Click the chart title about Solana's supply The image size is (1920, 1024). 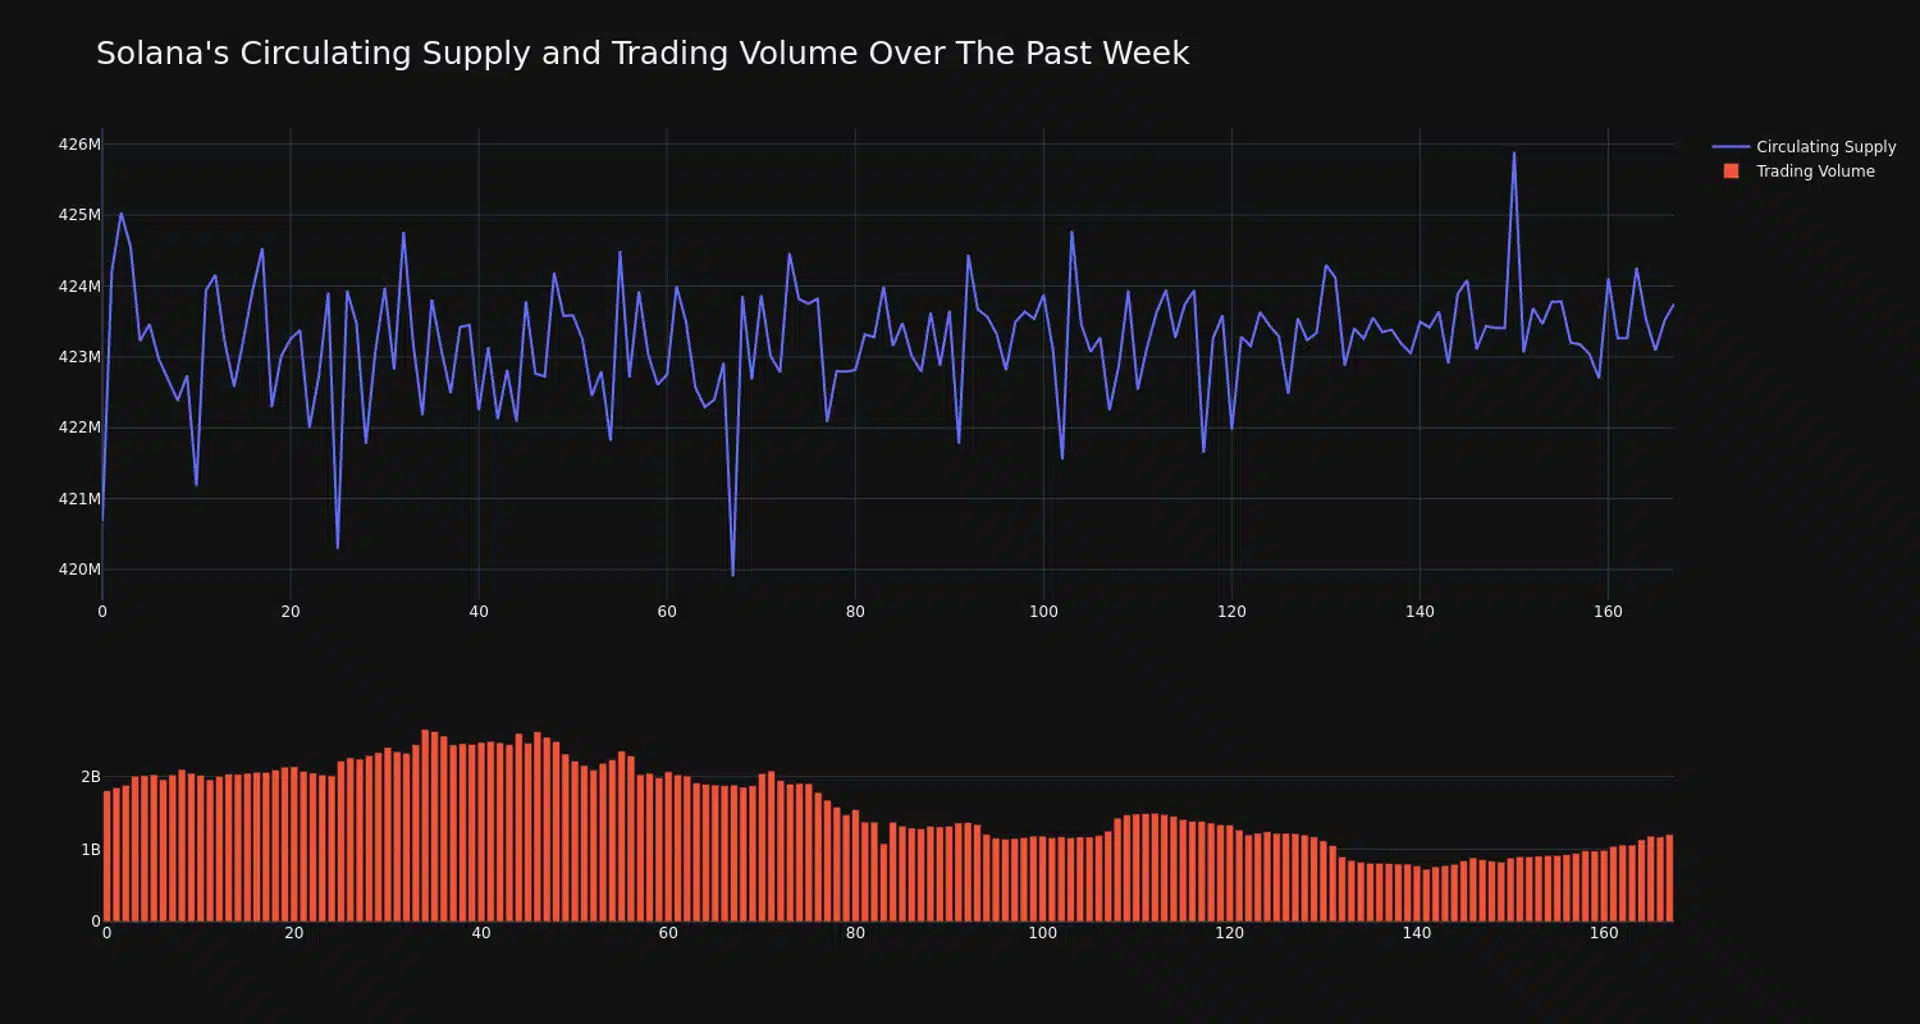pos(642,53)
